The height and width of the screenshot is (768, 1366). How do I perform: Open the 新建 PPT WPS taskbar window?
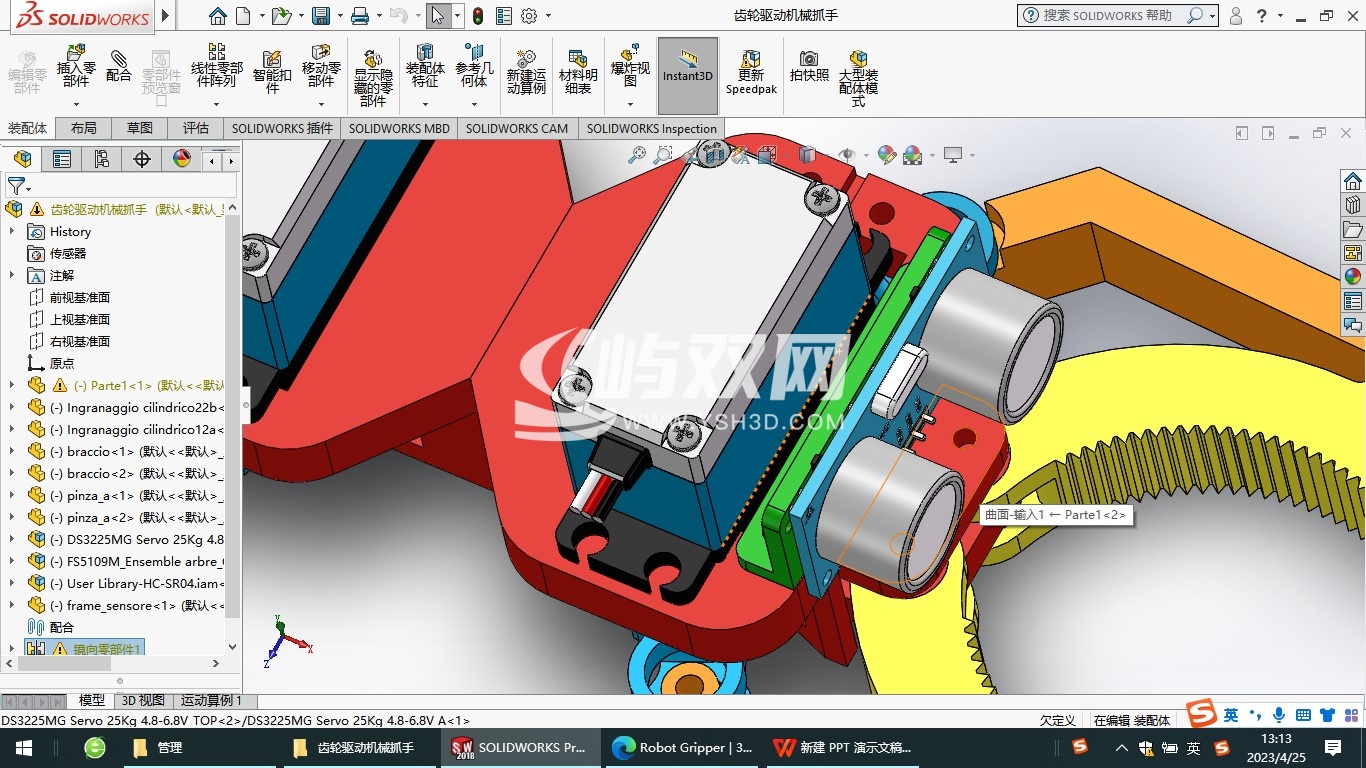point(843,747)
